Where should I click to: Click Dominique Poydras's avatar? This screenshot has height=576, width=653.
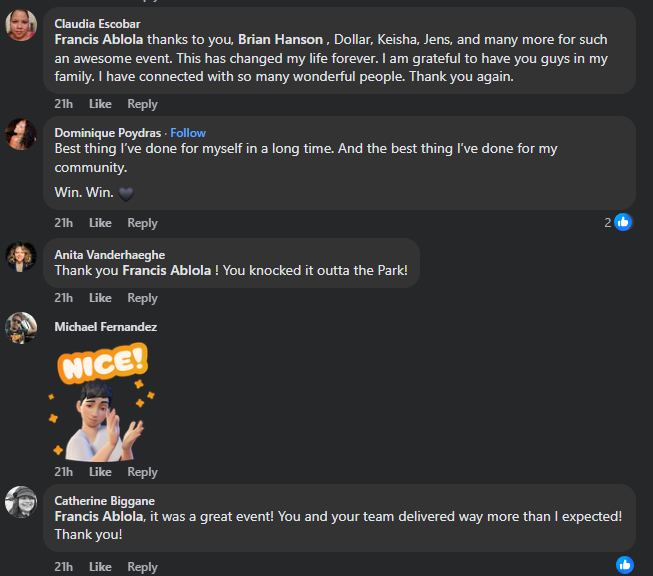tap(22, 134)
